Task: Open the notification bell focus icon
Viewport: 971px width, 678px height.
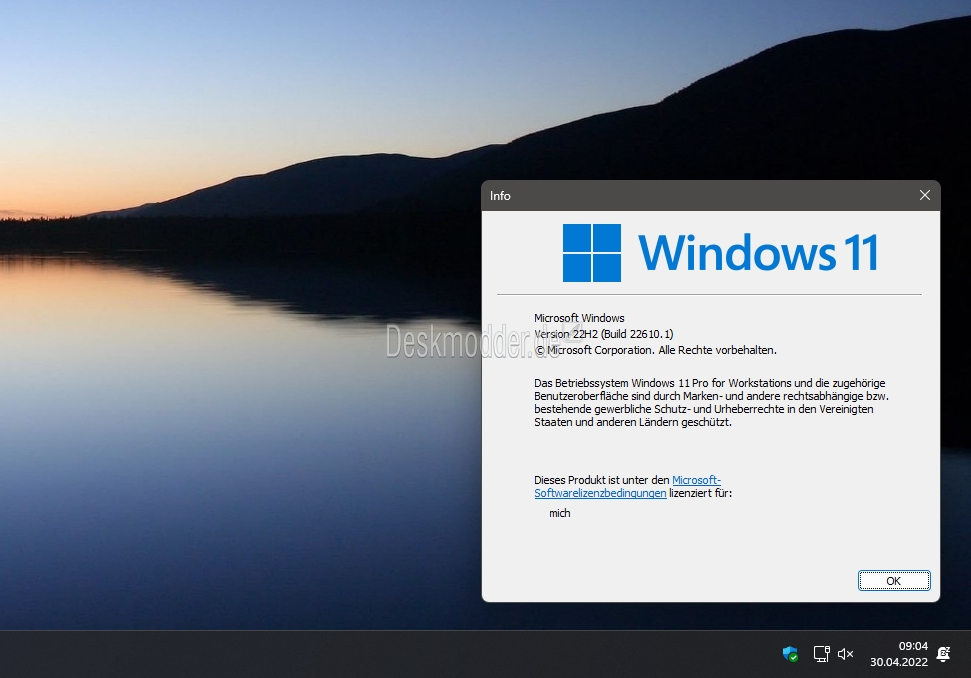Action: click(944, 654)
